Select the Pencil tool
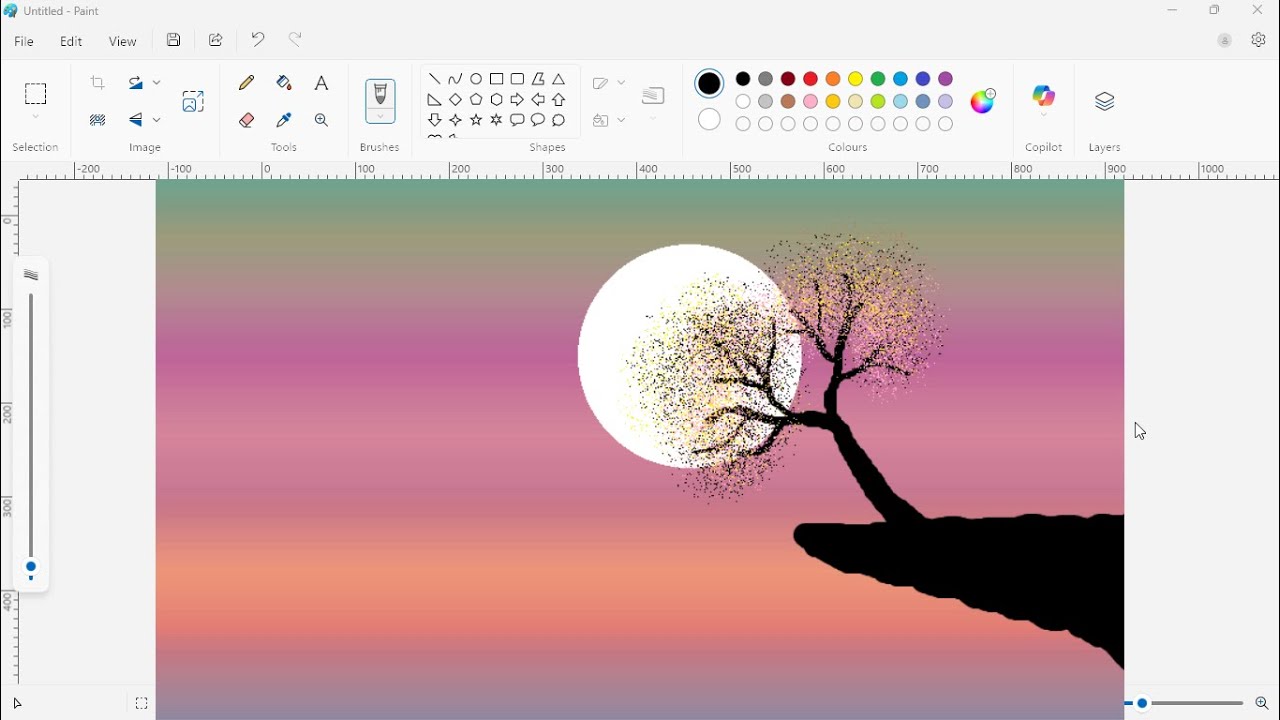Screen dimensions: 1280x720 pyautogui.click(x=247, y=83)
